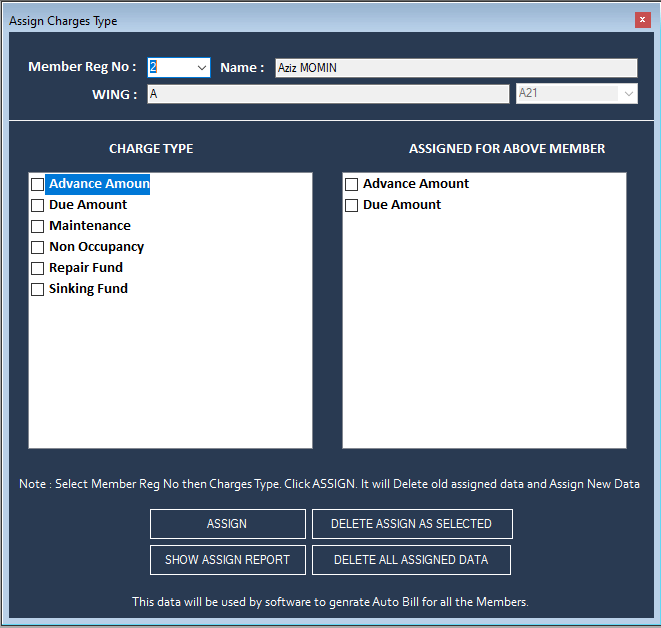Close the Assign Charges Type window
661x628 pixels.
[x=642, y=20]
